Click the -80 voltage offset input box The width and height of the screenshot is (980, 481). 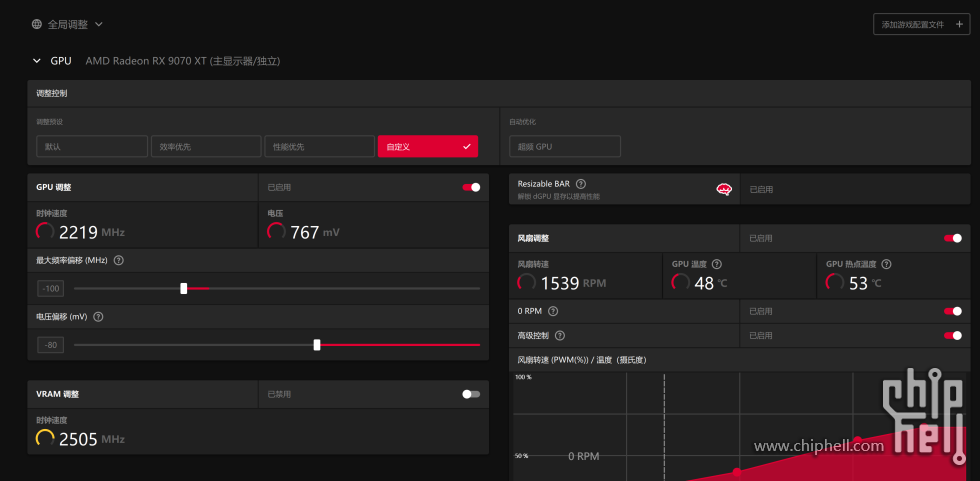coord(51,345)
